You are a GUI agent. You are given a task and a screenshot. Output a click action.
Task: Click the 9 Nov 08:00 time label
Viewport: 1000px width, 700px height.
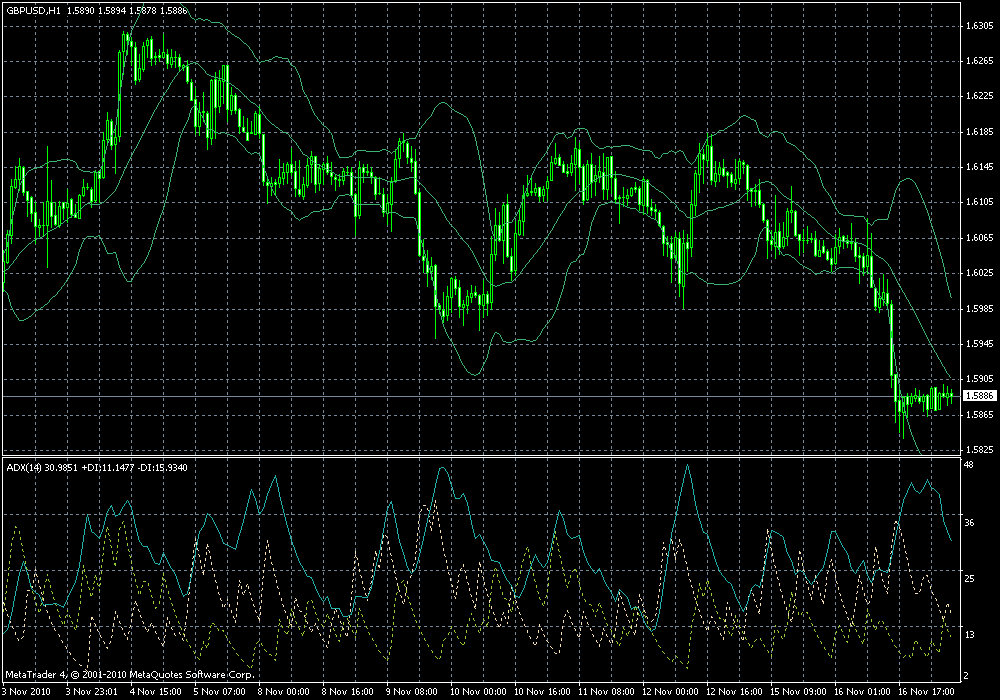[x=411, y=692]
